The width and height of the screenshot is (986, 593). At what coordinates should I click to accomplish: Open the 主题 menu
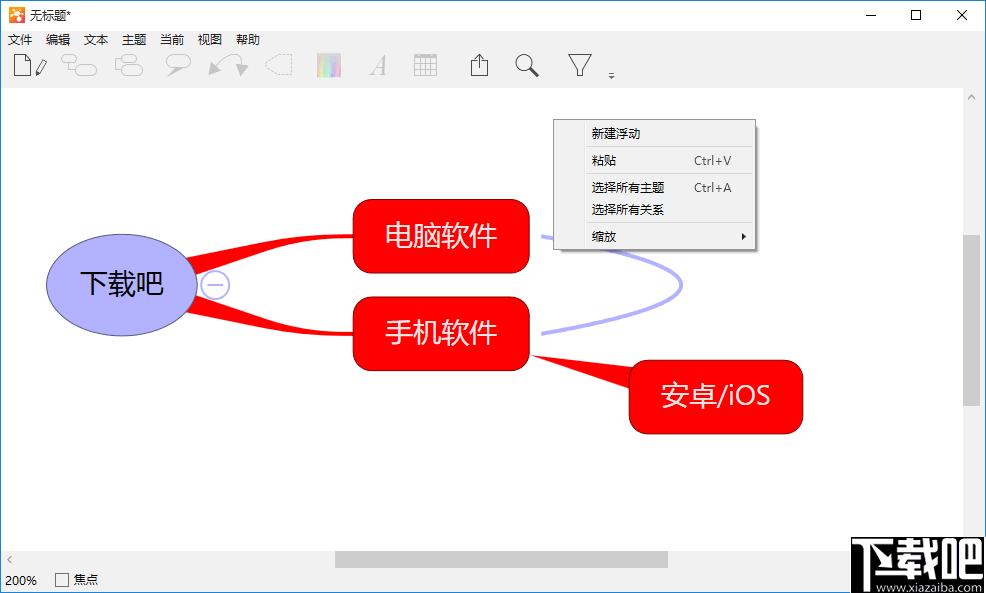(134, 40)
